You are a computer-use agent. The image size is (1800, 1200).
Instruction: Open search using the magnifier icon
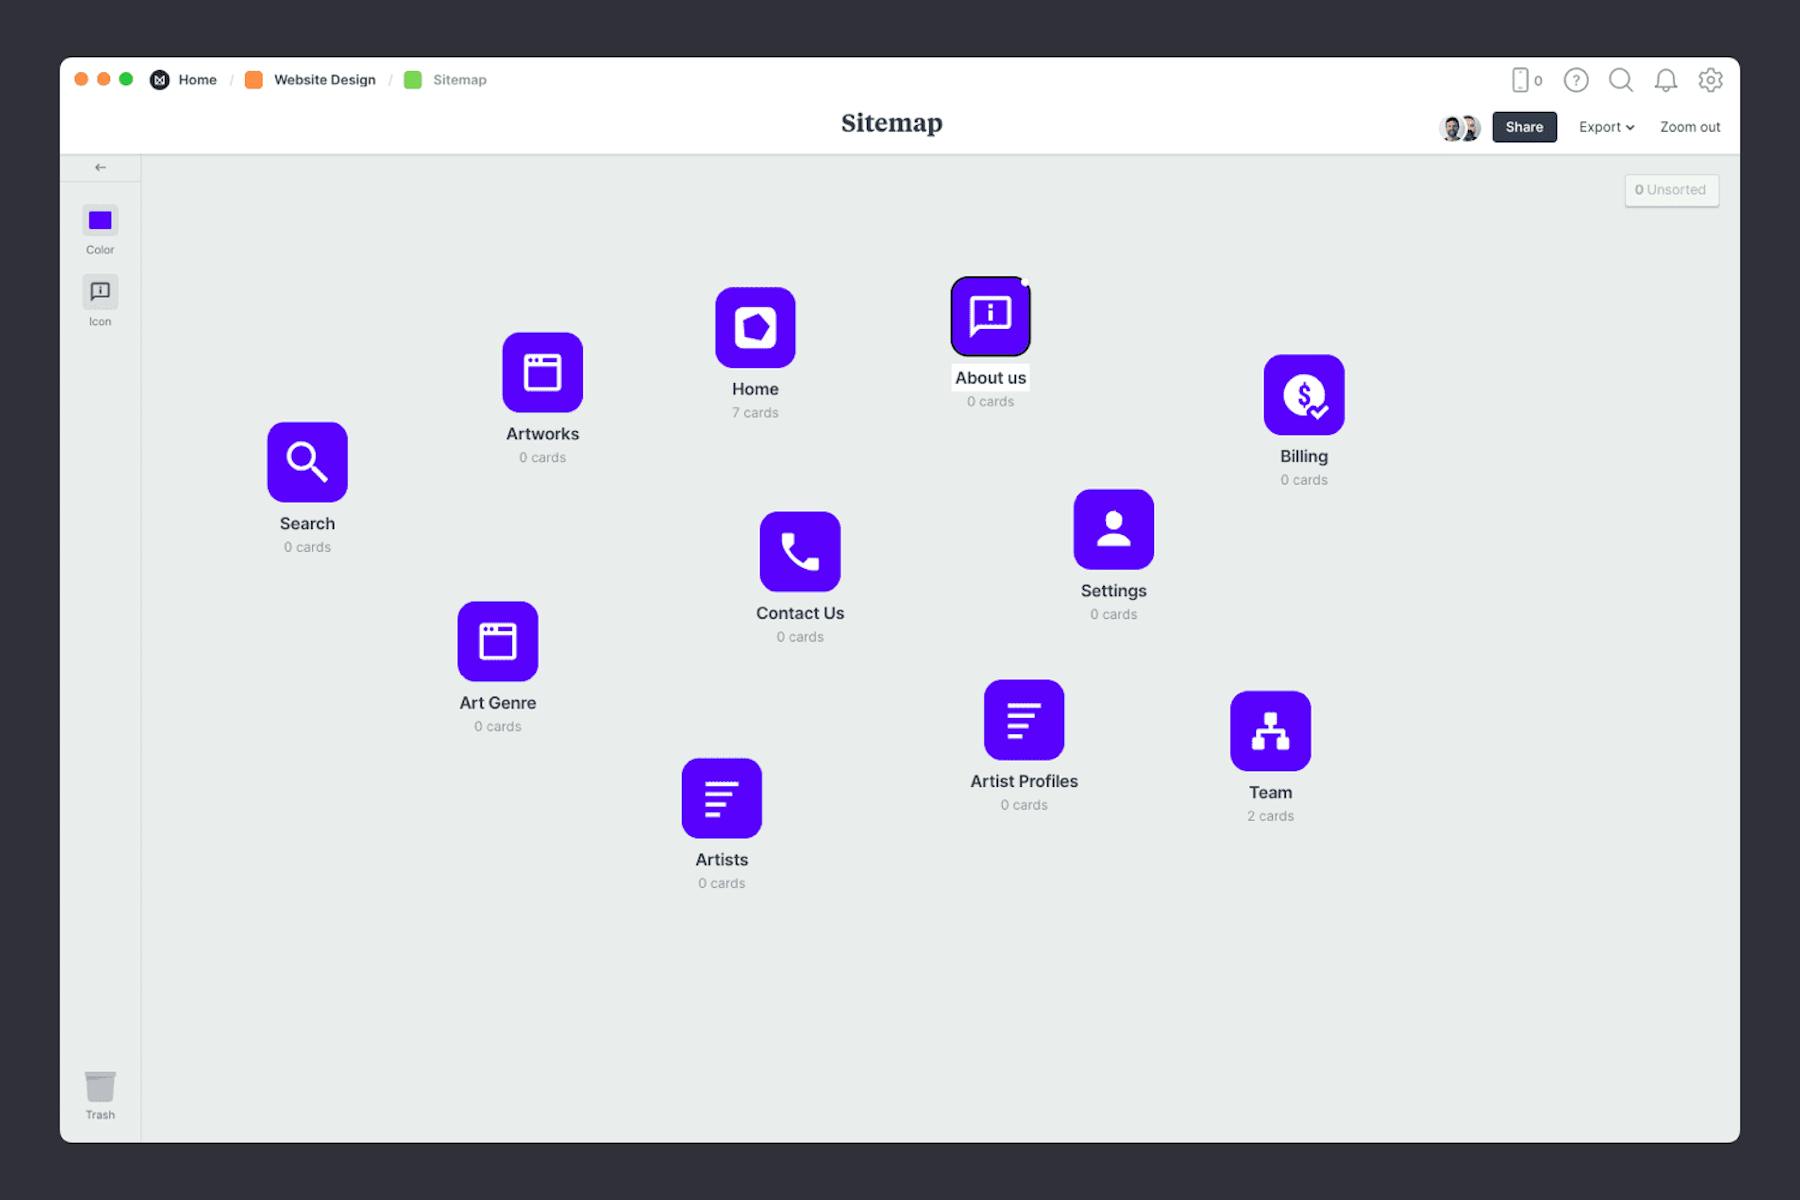pos(1621,80)
